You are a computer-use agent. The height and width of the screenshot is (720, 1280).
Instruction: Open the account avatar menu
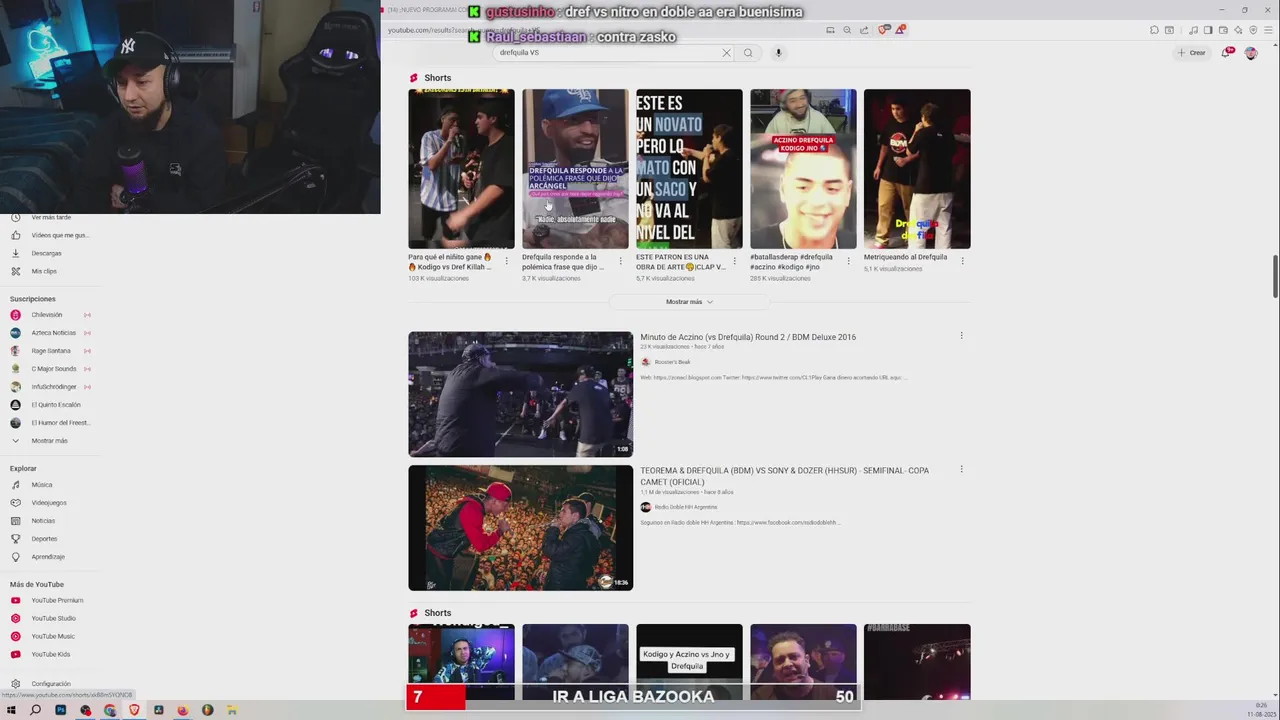[x=1251, y=53]
